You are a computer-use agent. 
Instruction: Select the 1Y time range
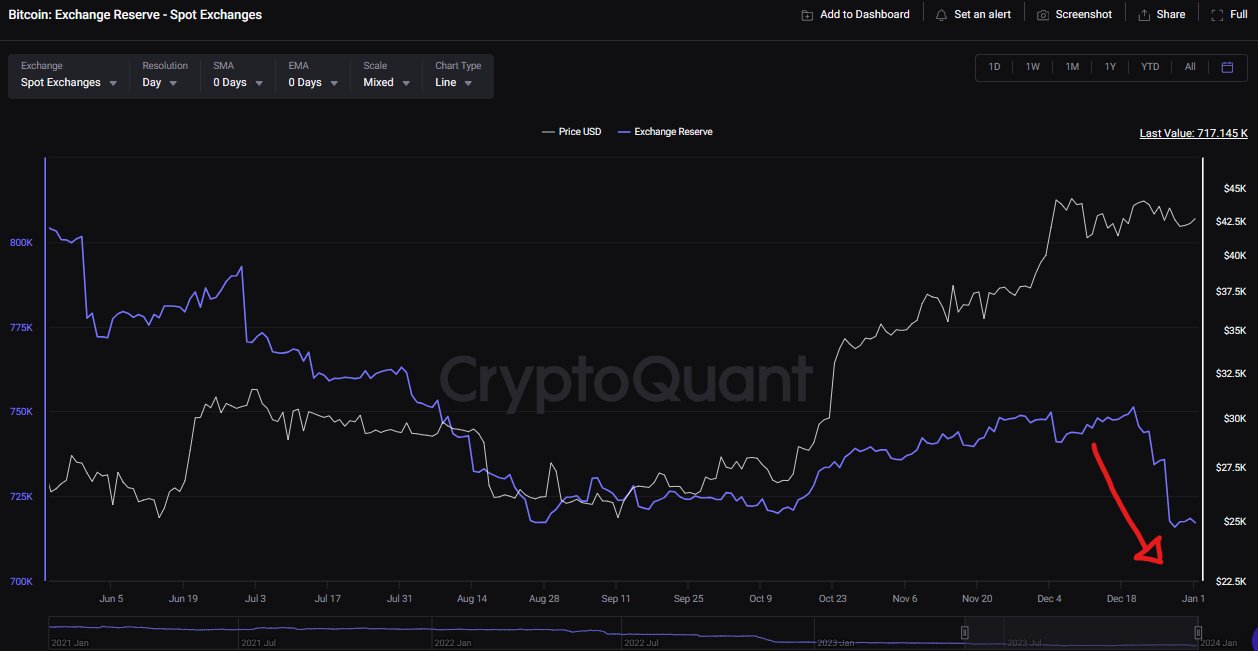(x=1110, y=67)
